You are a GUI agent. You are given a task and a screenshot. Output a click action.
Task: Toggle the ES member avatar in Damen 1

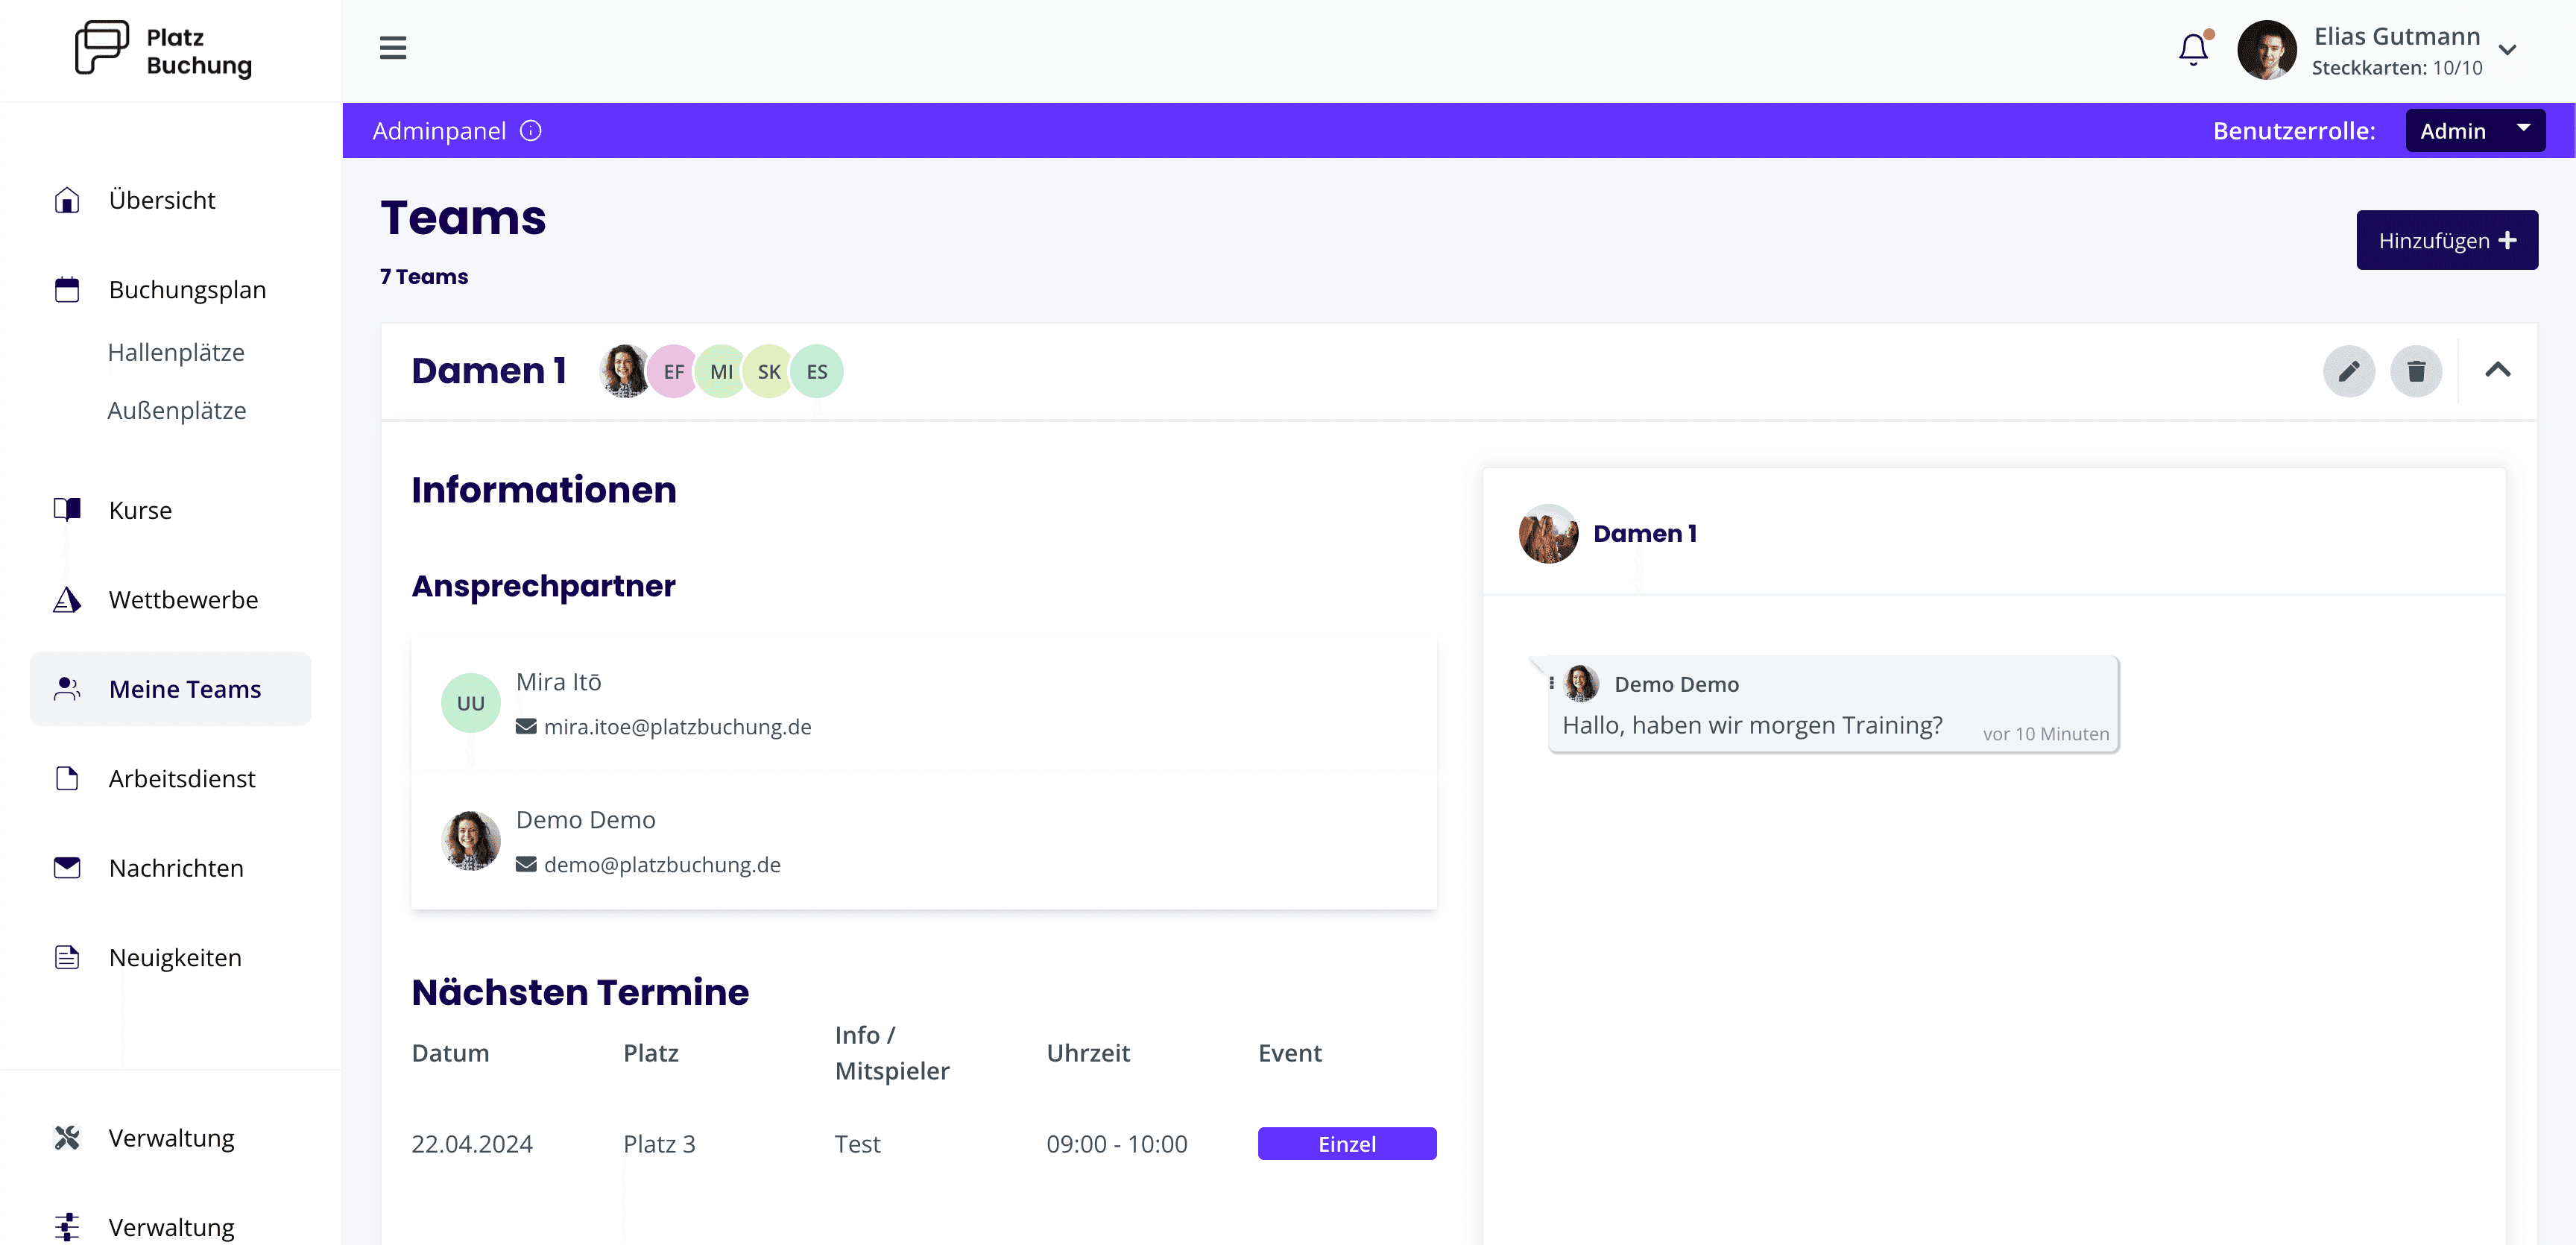click(816, 371)
